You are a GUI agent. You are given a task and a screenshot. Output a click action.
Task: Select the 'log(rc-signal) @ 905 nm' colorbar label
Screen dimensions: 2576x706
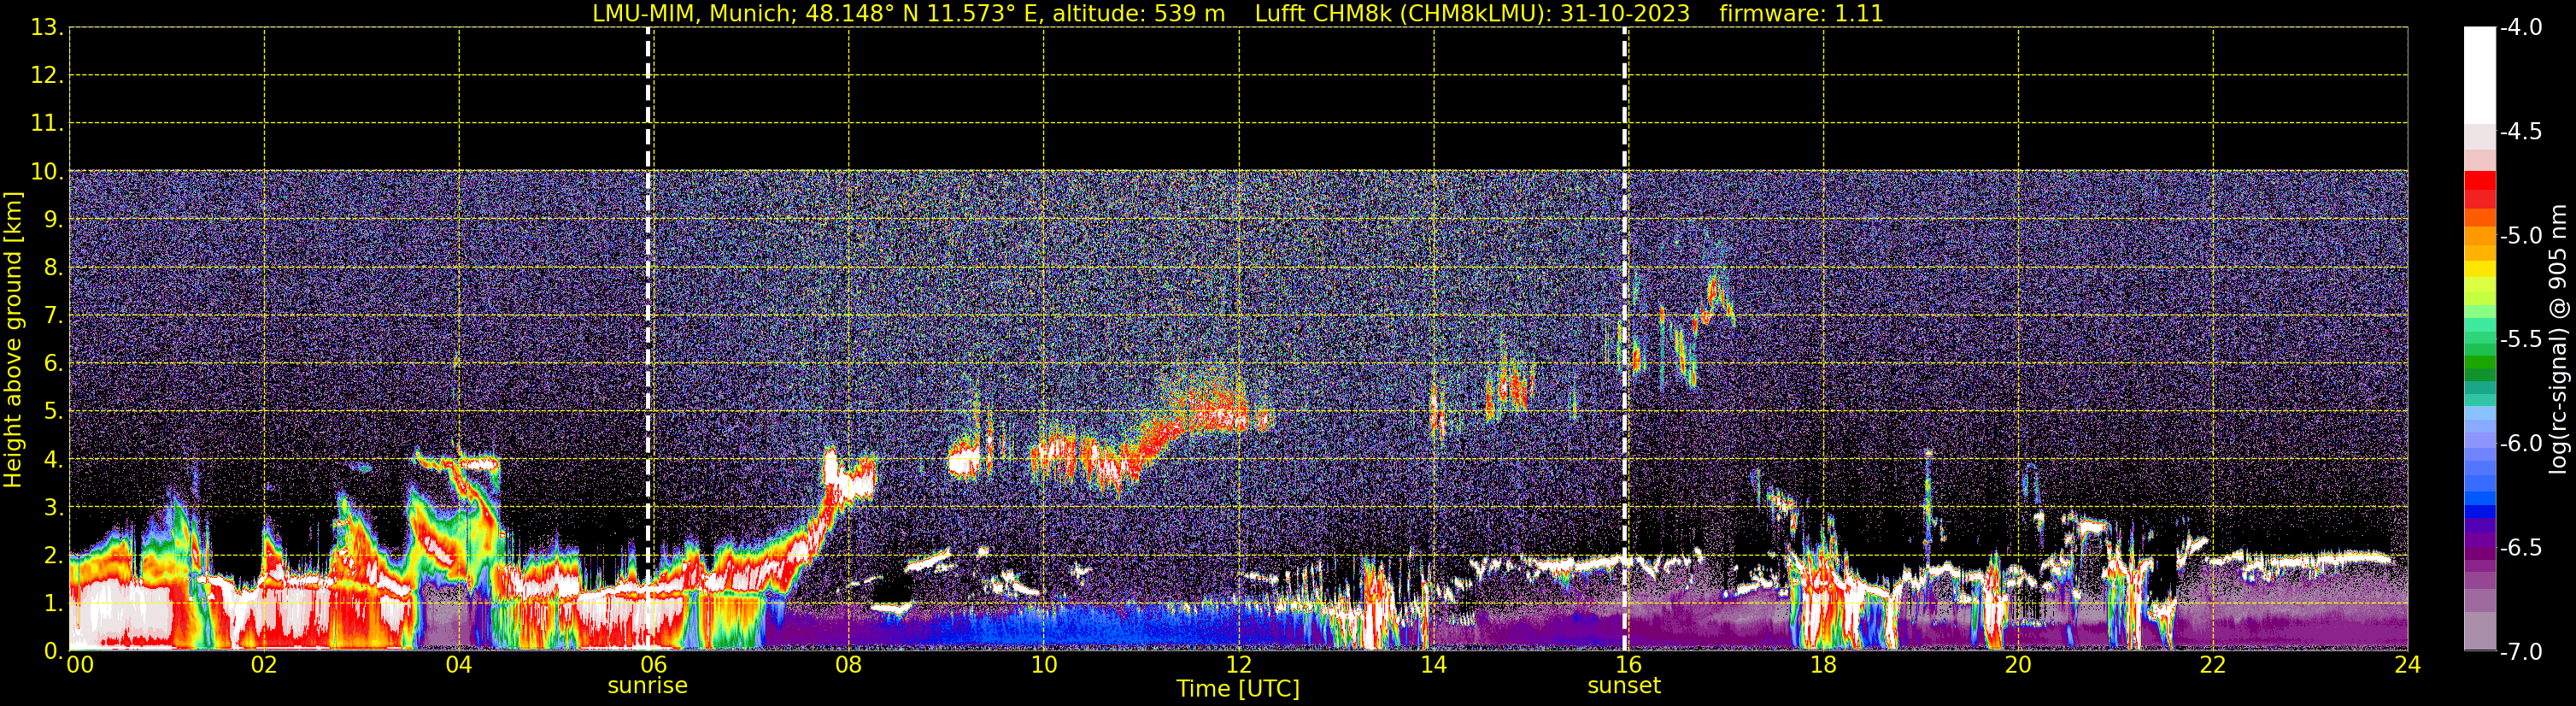(x=2558, y=339)
